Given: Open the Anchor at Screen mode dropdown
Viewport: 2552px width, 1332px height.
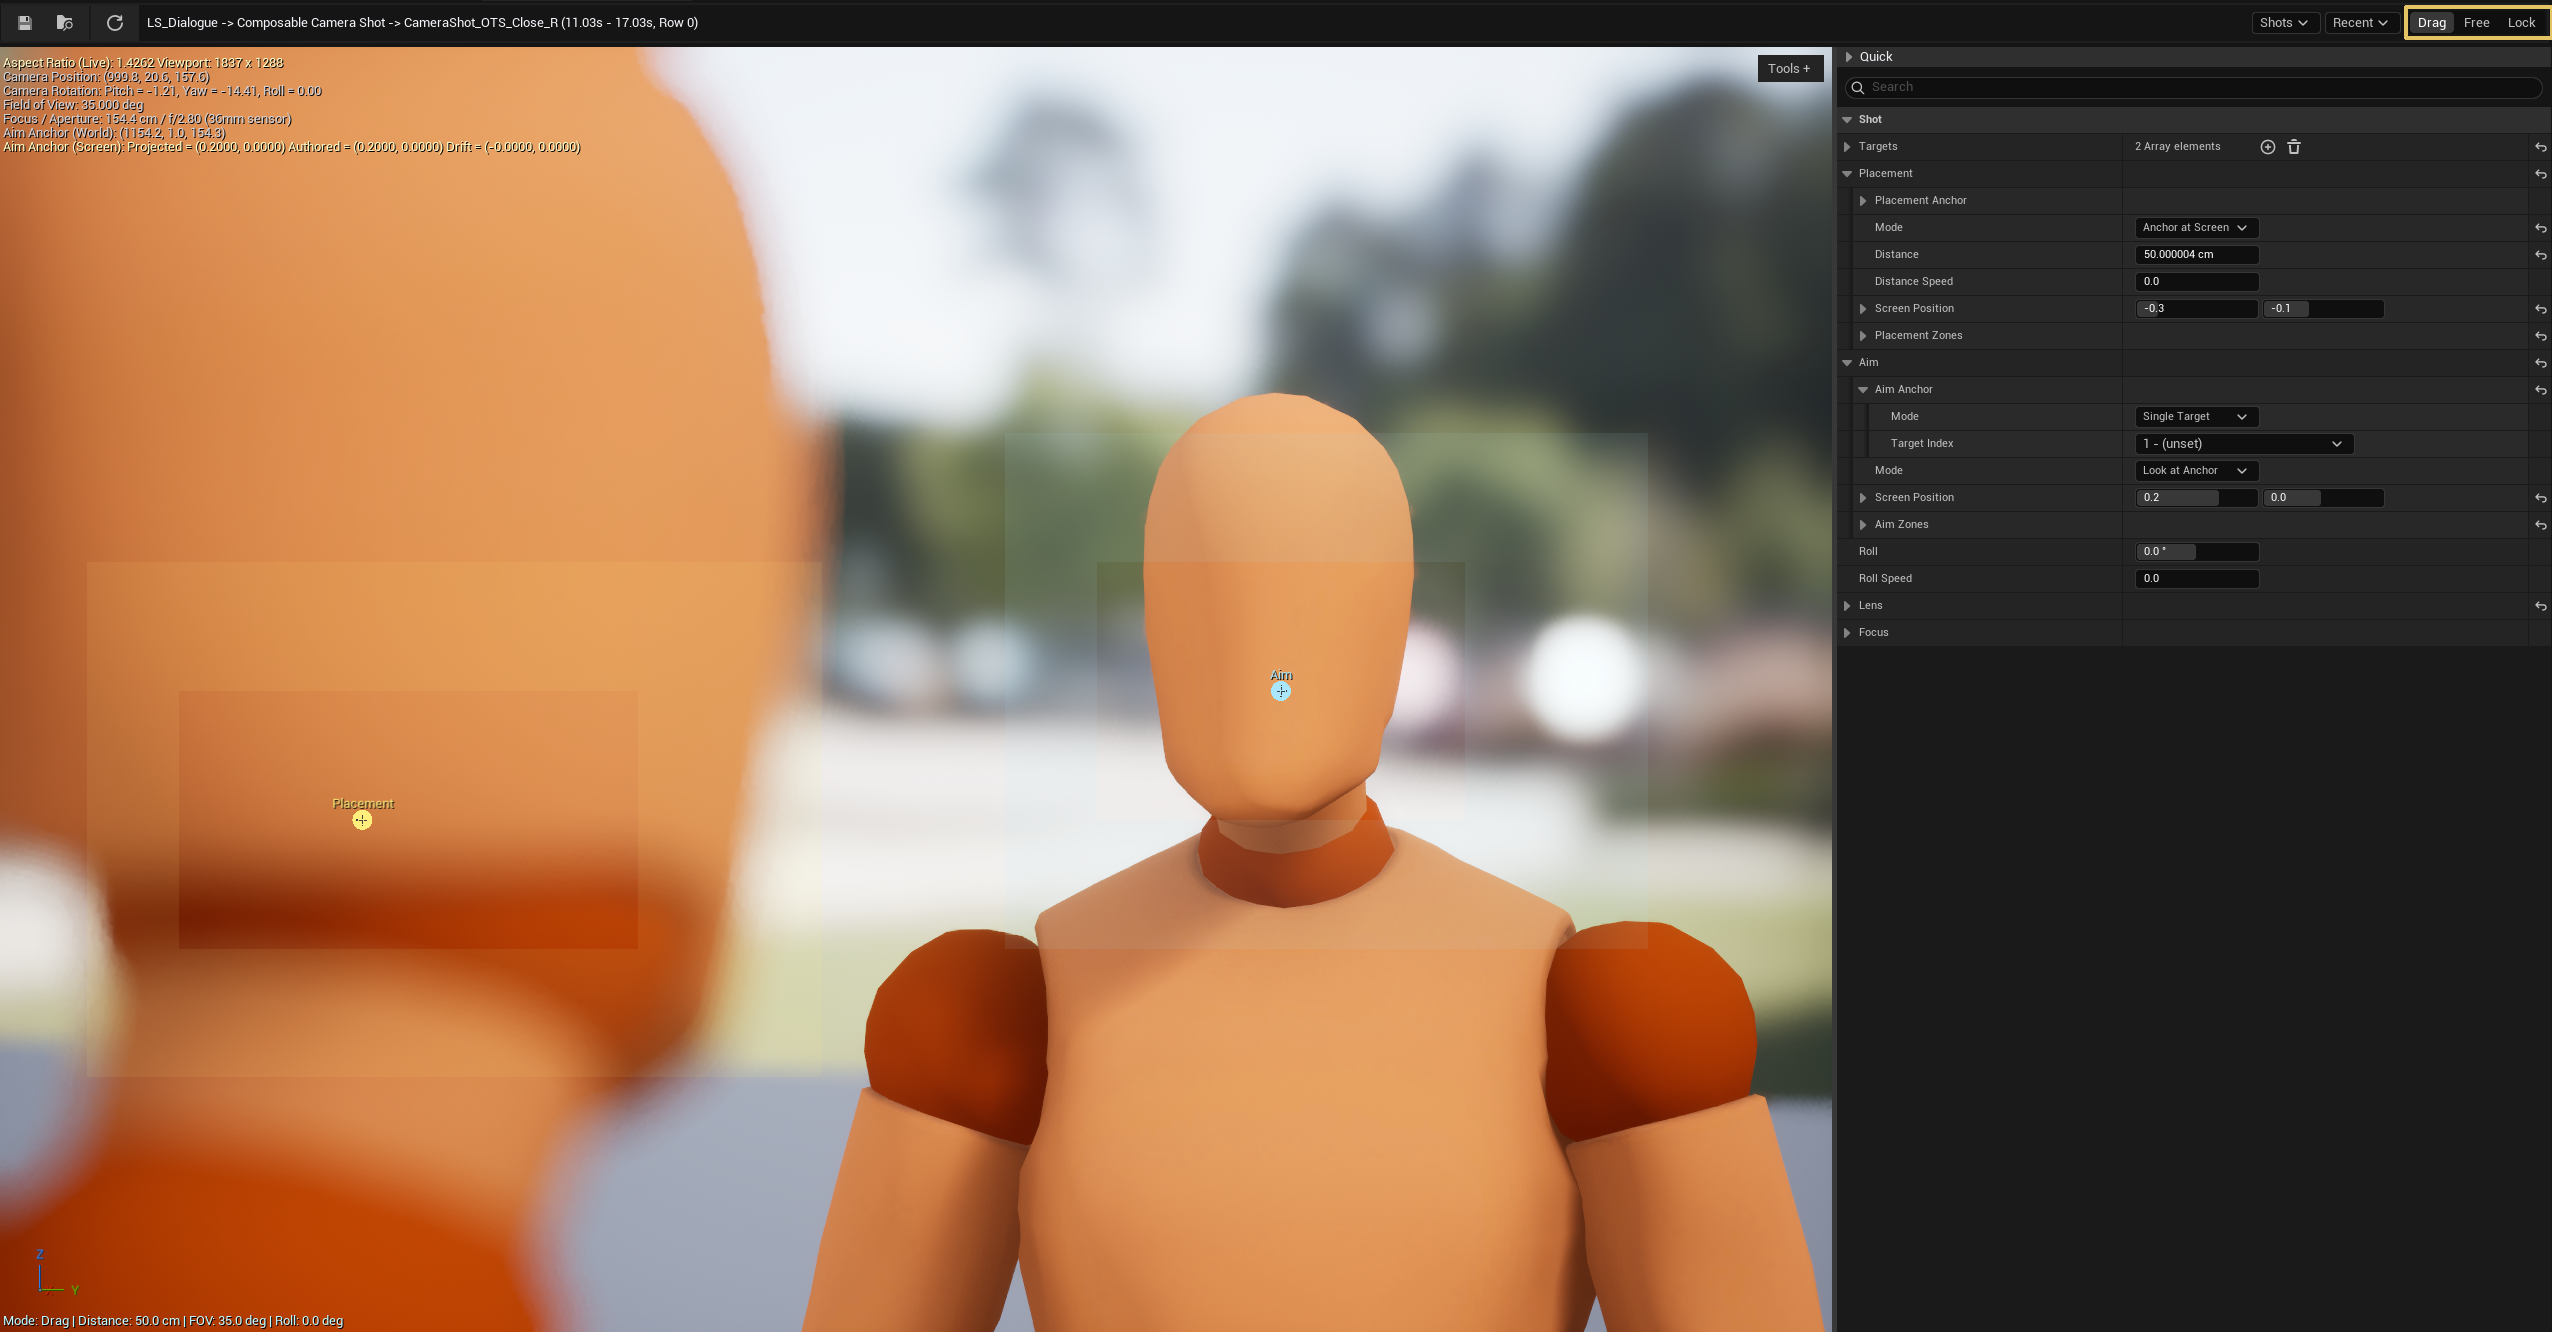Looking at the screenshot, I should (2196, 228).
